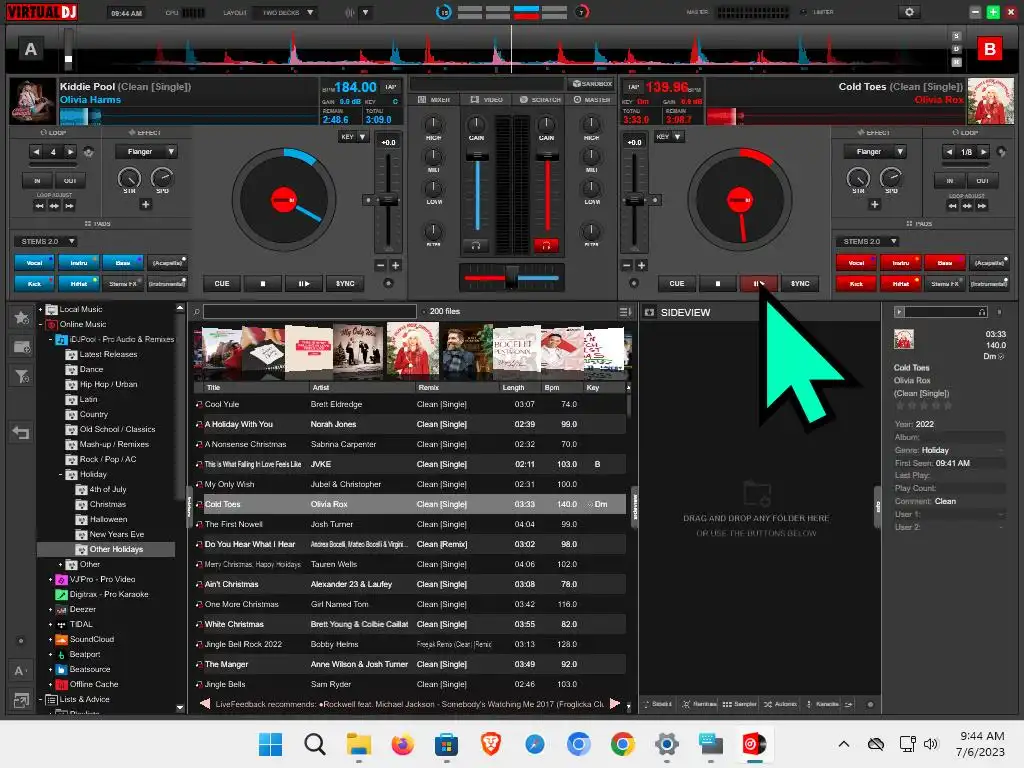The image size is (1024, 768).
Task: Click browser options icon next to 200 files
Action: point(624,312)
